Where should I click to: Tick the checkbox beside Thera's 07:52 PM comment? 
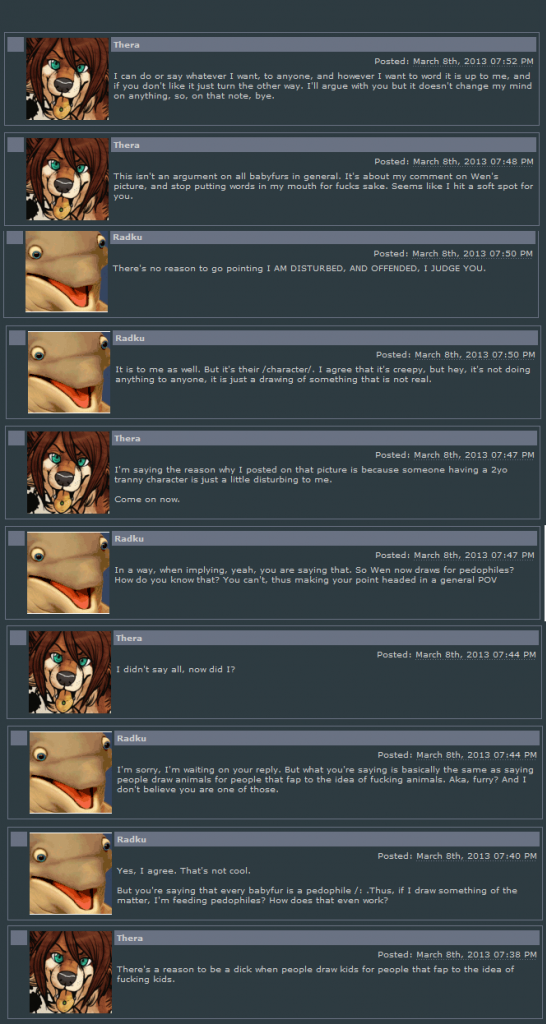coord(16,45)
